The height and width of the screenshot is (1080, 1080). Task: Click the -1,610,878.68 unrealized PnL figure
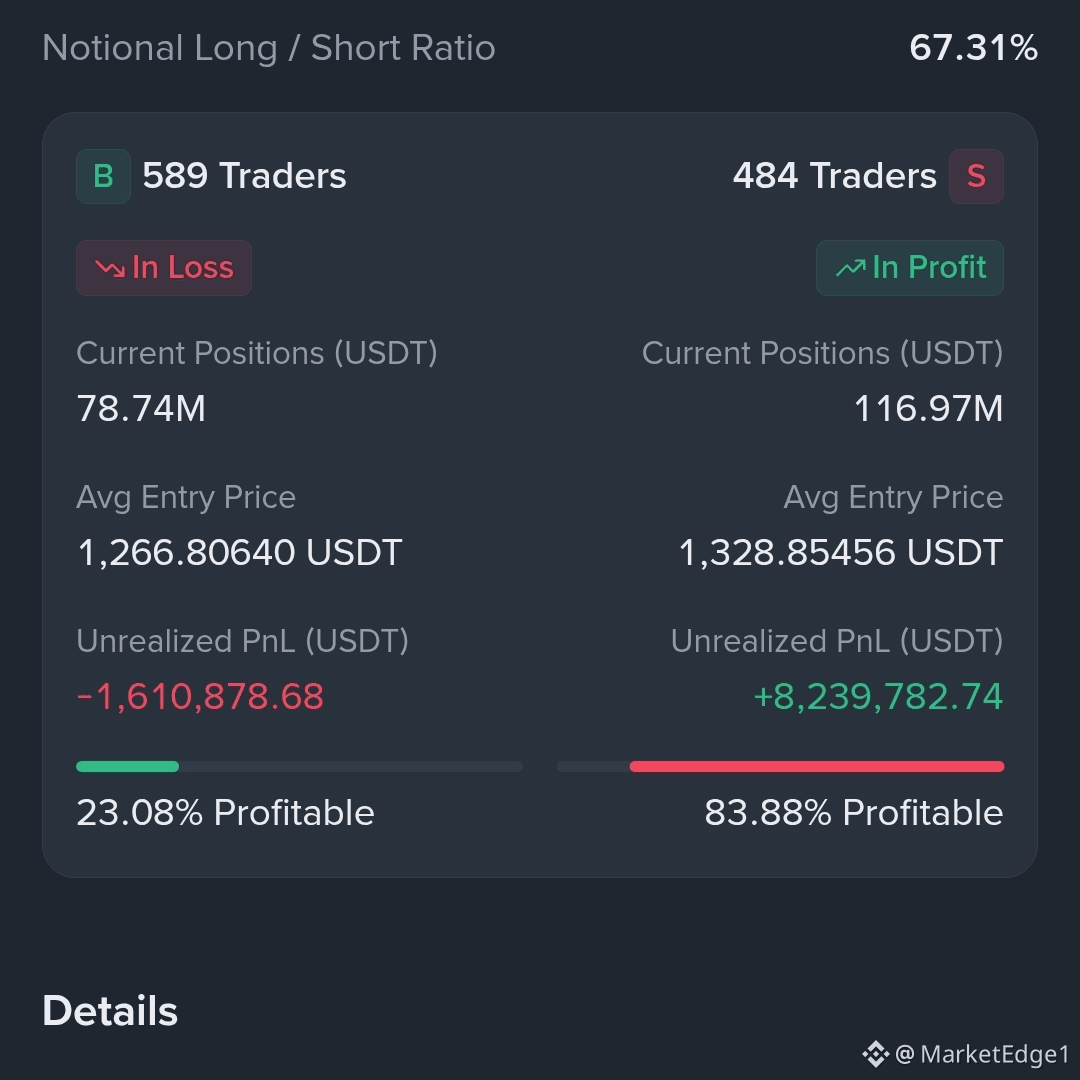tap(200, 696)
